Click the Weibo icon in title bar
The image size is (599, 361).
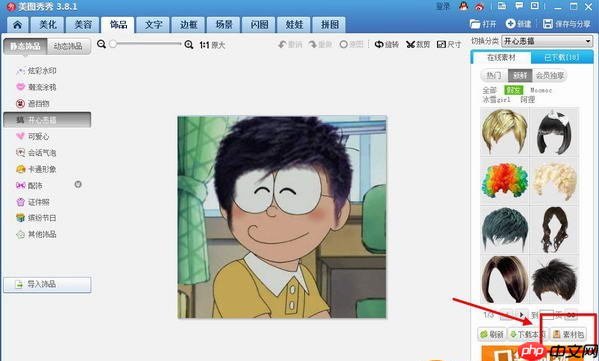click(479, 6)
